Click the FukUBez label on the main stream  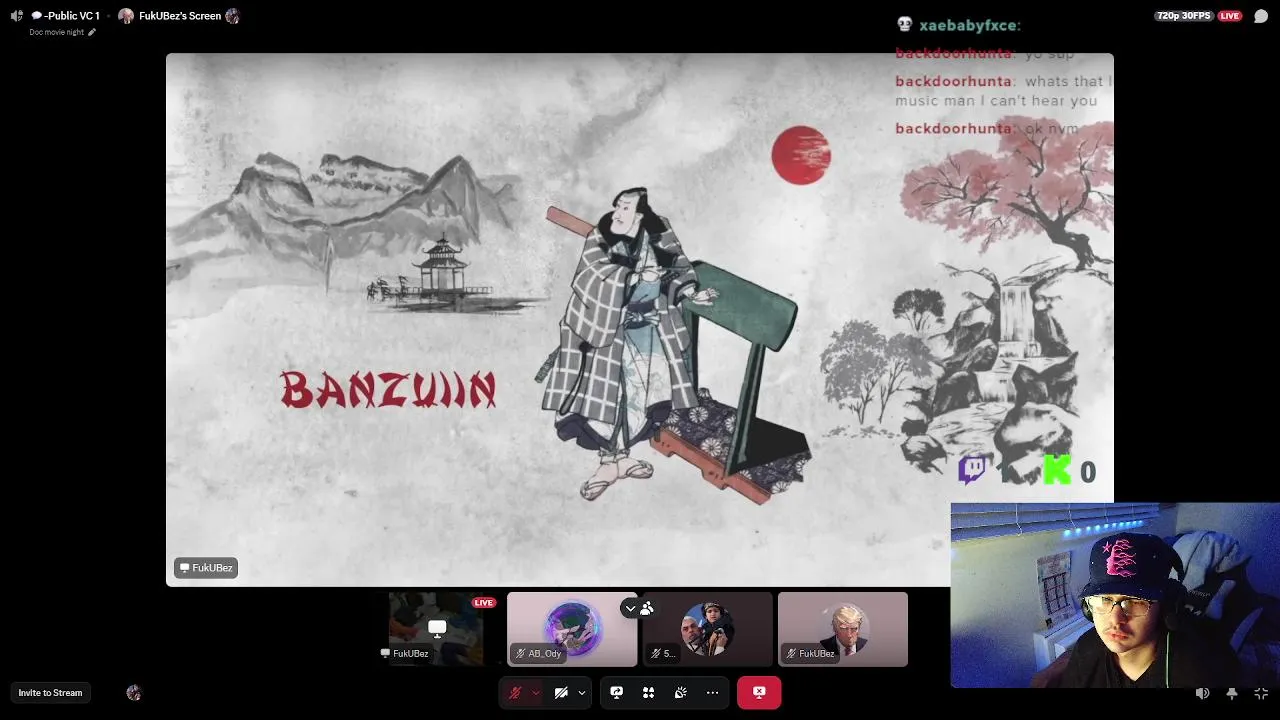click(x=206, y=568)
